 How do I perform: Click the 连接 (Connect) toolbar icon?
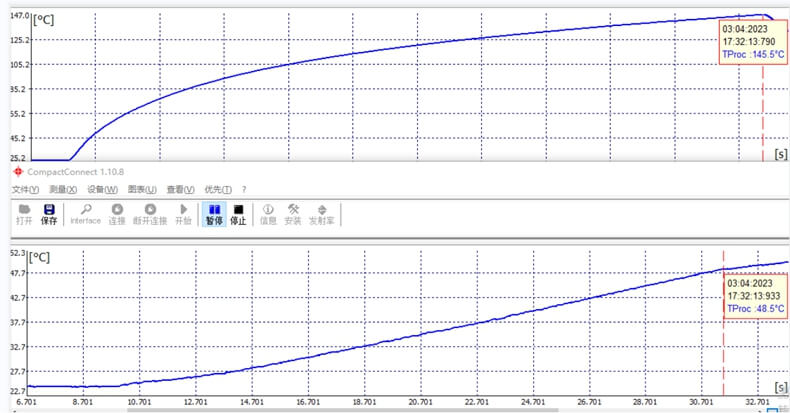pyautogui.click(x=117, y=214)
